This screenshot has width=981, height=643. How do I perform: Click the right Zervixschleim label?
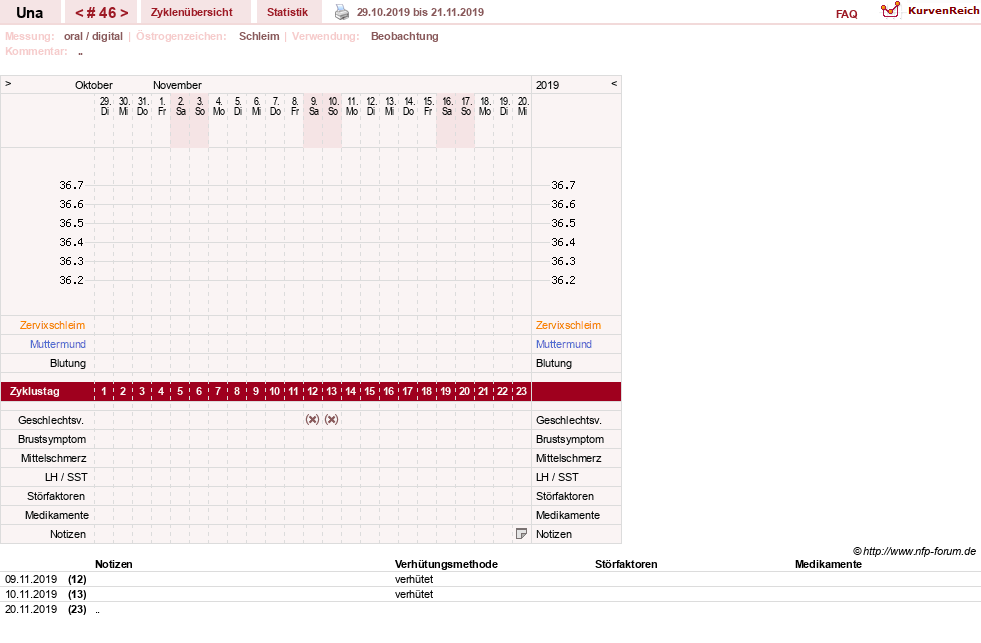click(568, 325)
